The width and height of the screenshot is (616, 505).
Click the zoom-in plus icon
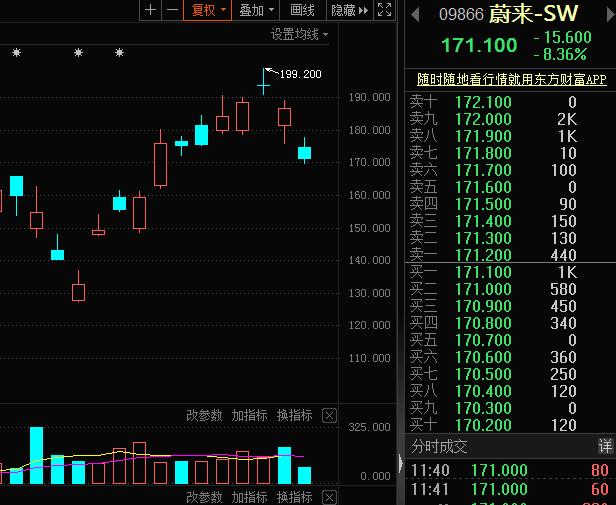point(151,10)
